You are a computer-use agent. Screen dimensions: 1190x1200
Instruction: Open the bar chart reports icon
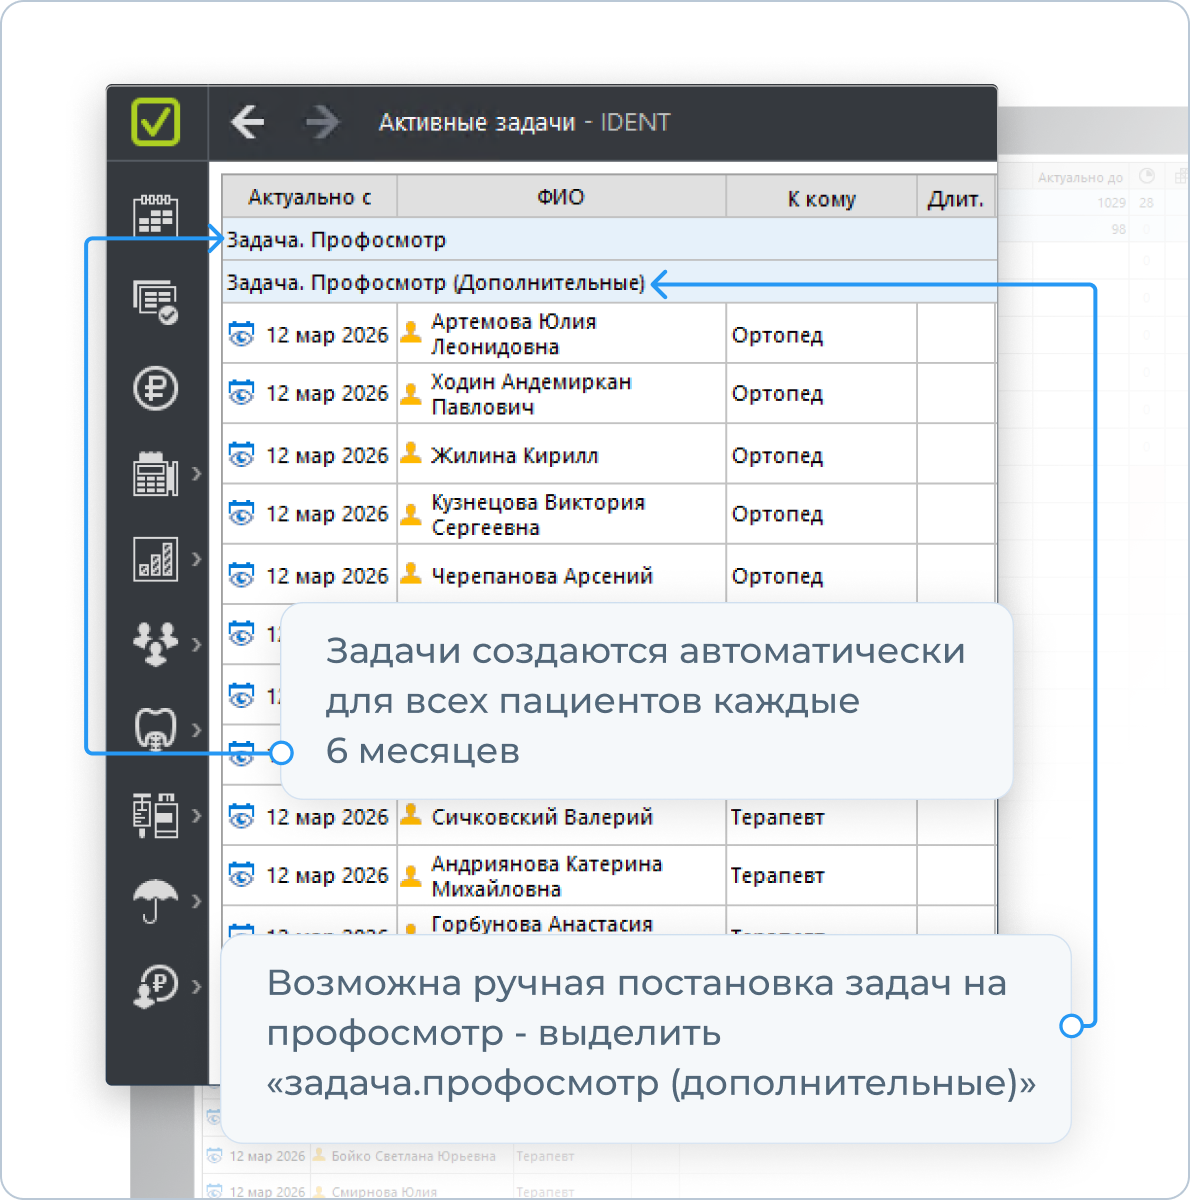tap(155, 559)
